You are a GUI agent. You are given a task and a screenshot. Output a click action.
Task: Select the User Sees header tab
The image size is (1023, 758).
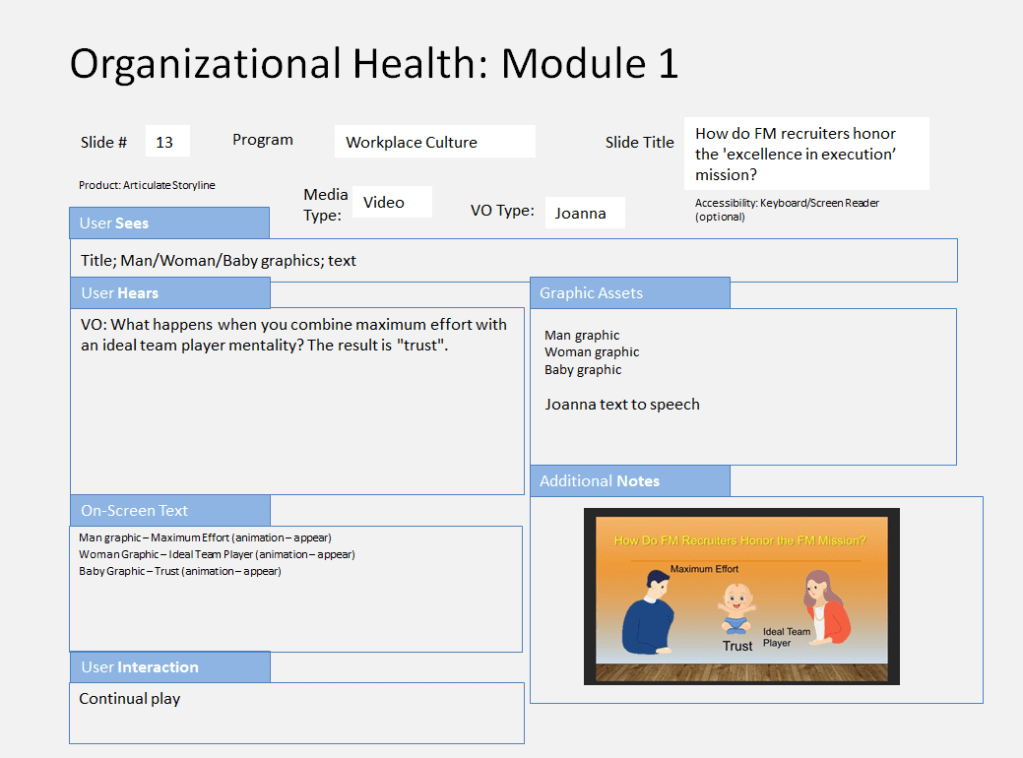[169, 223]
